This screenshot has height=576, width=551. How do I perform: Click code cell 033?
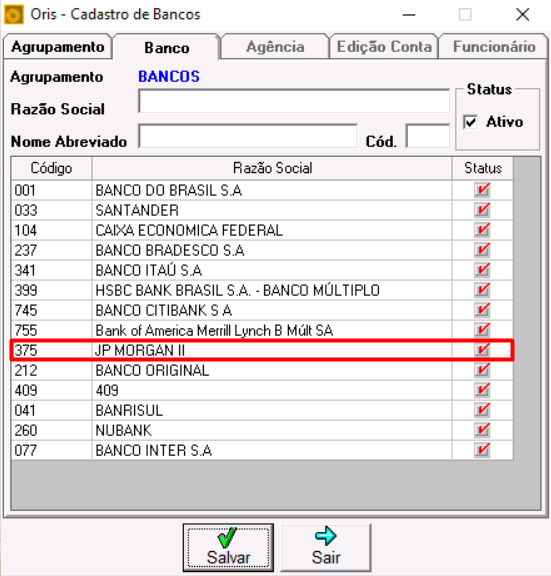51,210
